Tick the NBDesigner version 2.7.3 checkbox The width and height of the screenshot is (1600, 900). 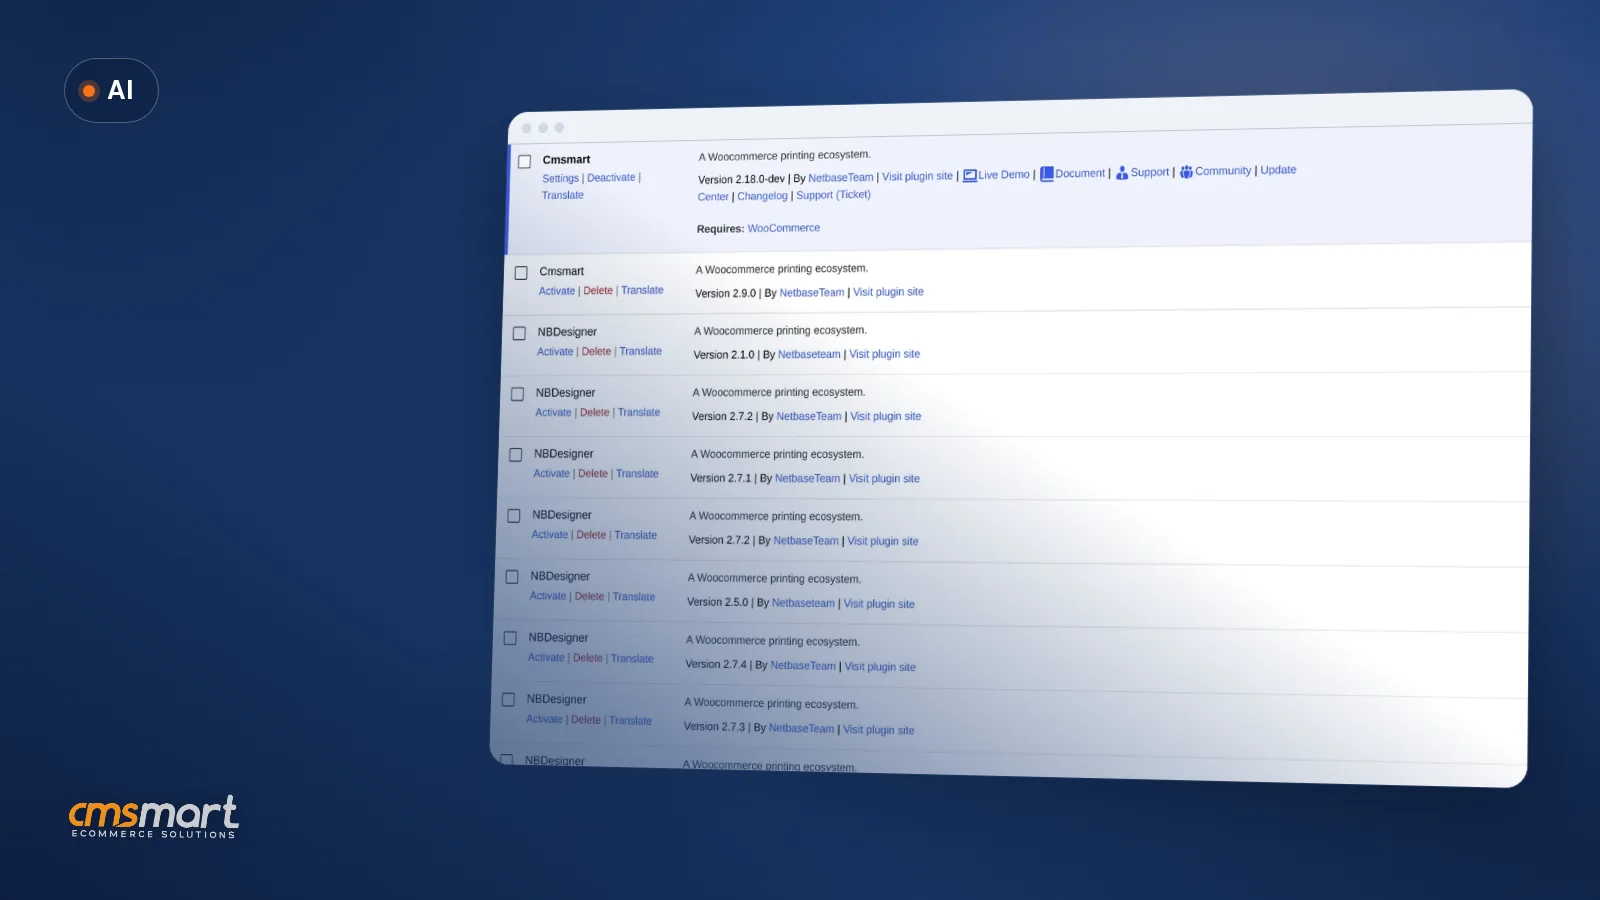click(x=508, y=700)
